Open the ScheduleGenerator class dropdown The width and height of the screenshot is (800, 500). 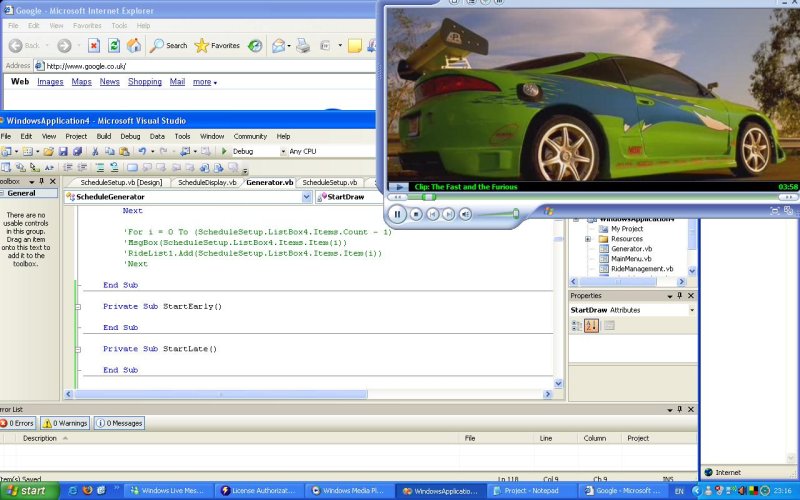point(307,197)
